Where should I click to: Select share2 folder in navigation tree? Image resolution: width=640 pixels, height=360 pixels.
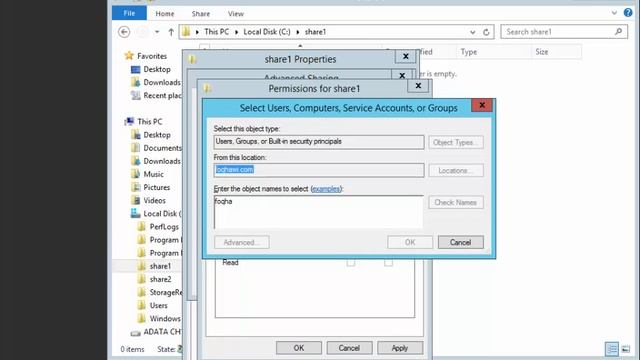[160, 279]
